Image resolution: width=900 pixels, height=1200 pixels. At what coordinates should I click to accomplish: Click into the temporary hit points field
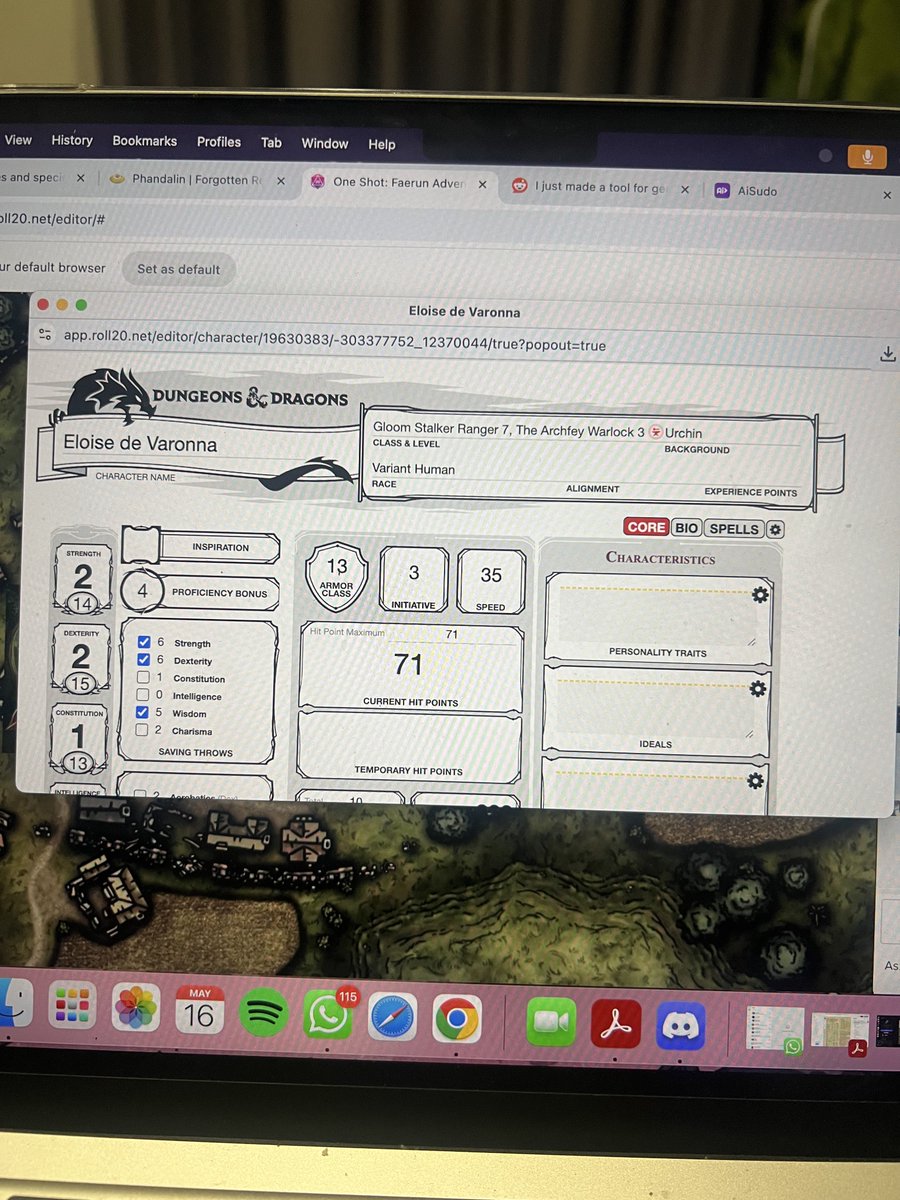[x=408, y=739]
